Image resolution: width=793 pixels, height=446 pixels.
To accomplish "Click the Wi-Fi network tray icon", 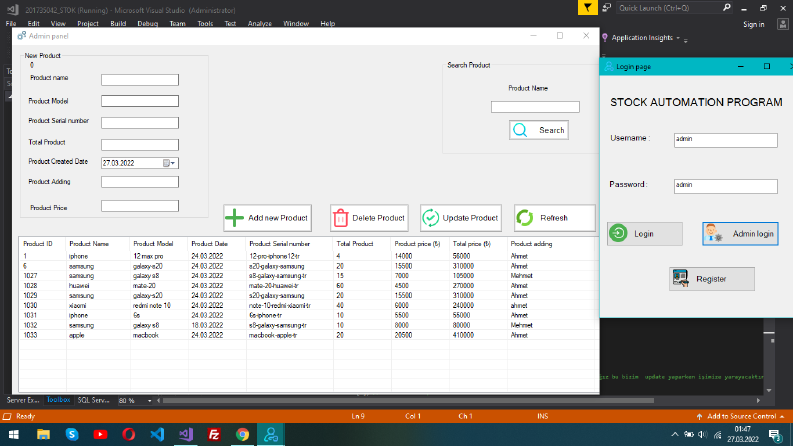I will [x=718, y=434].
